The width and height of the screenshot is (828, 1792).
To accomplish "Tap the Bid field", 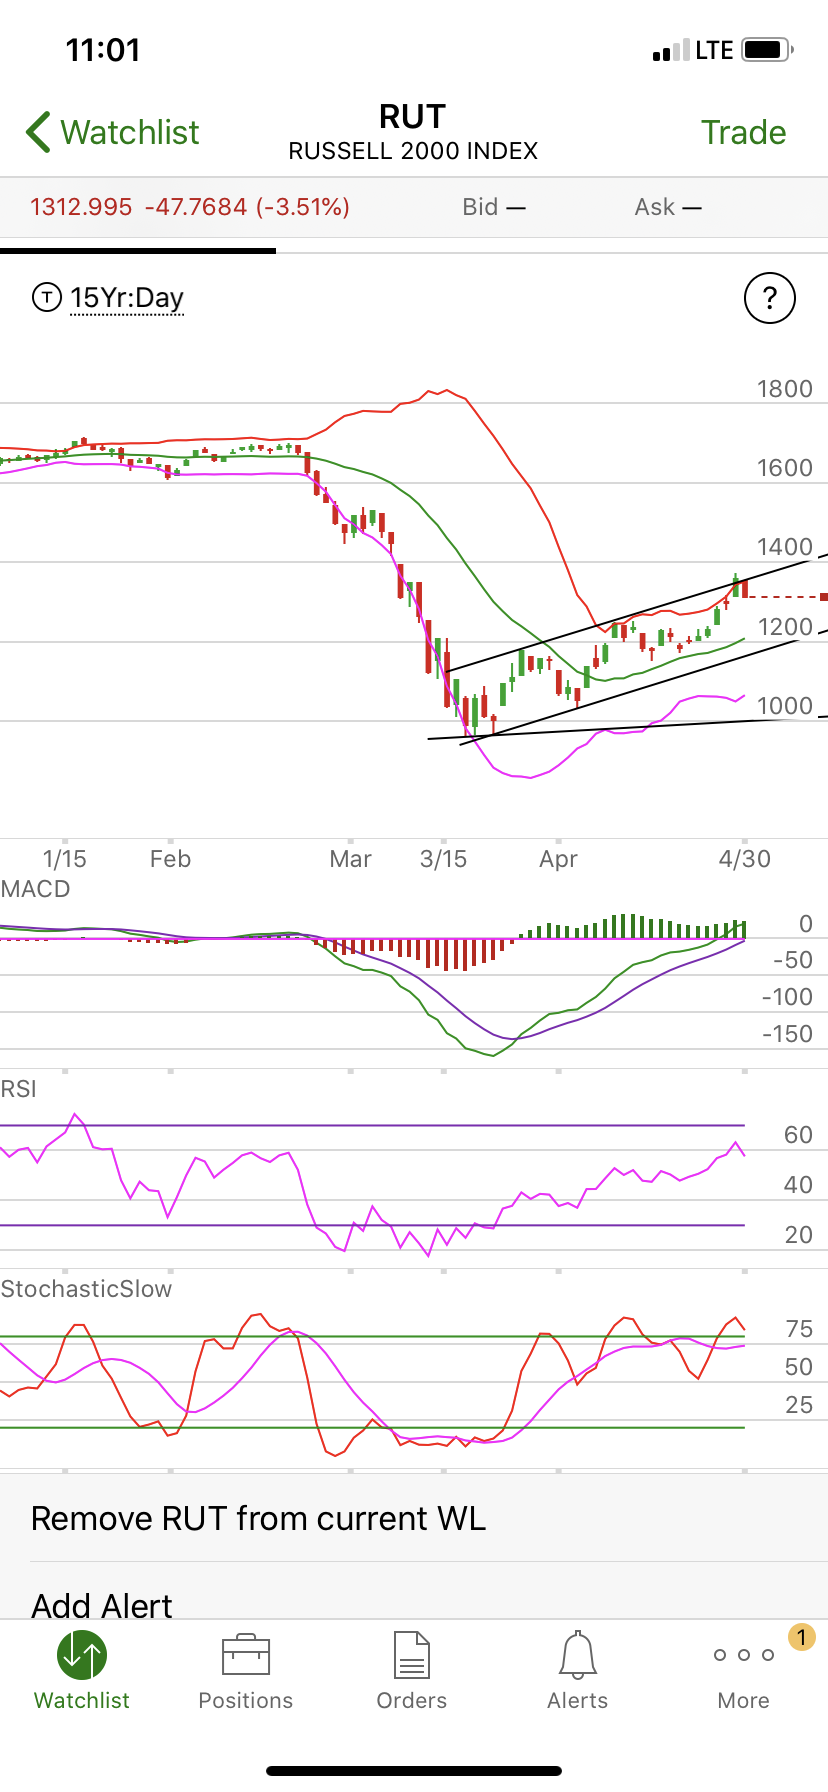I will click(494, 207).
